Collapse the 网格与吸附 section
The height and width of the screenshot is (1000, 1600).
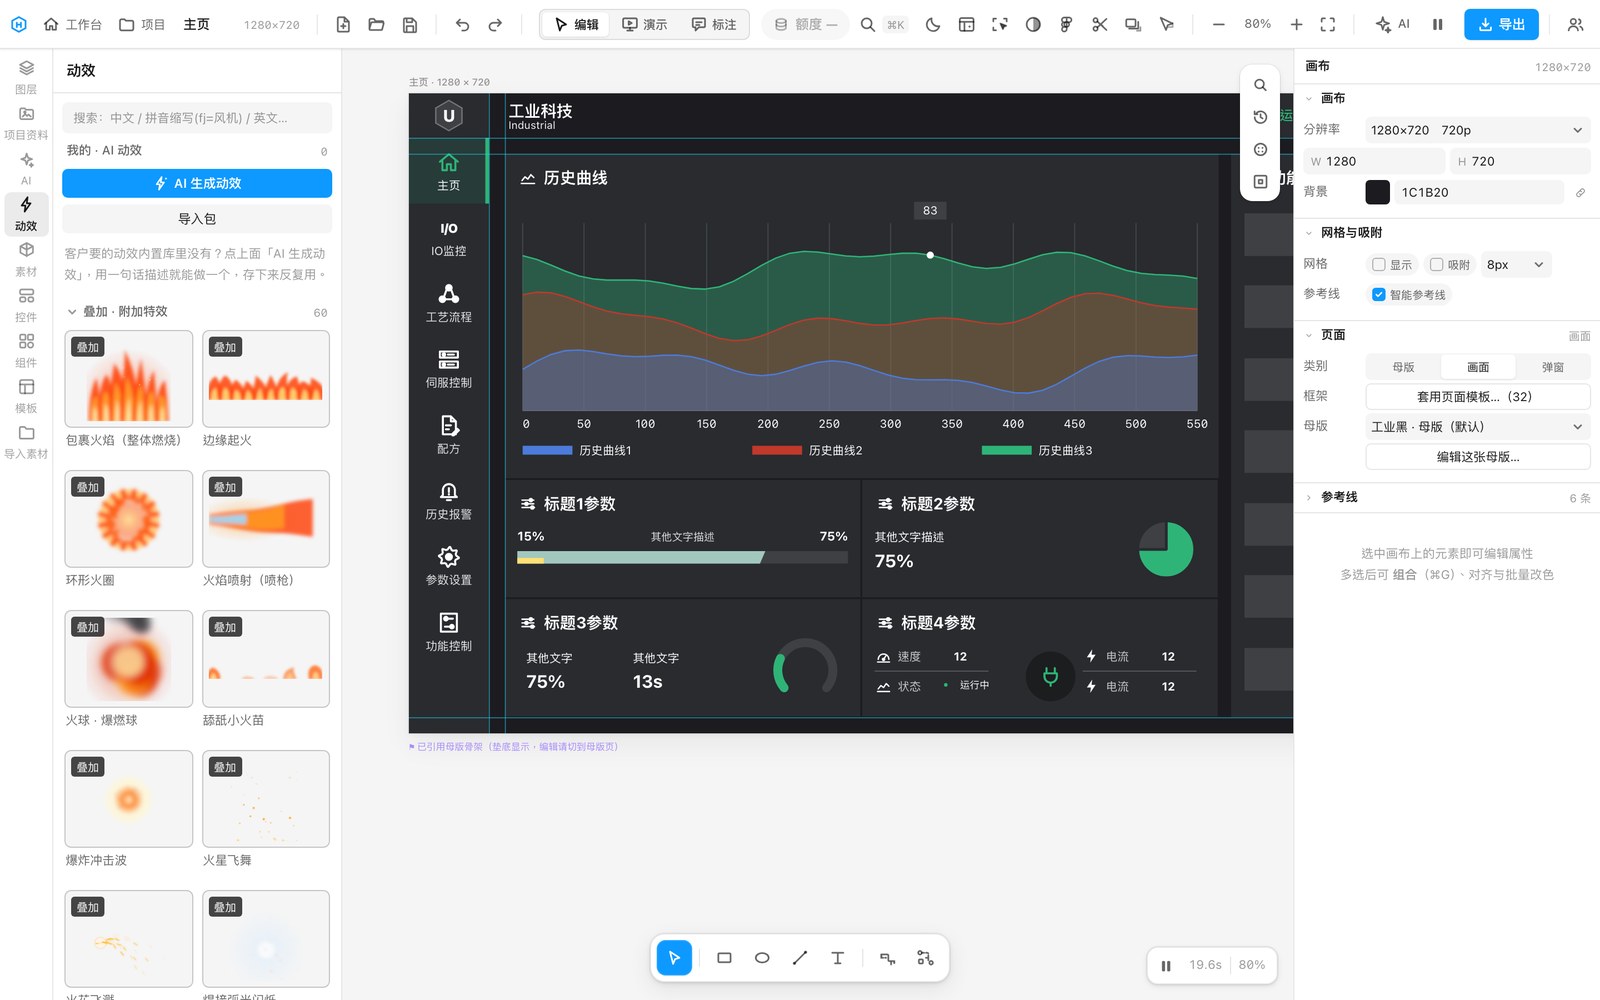click(1309, 233)
